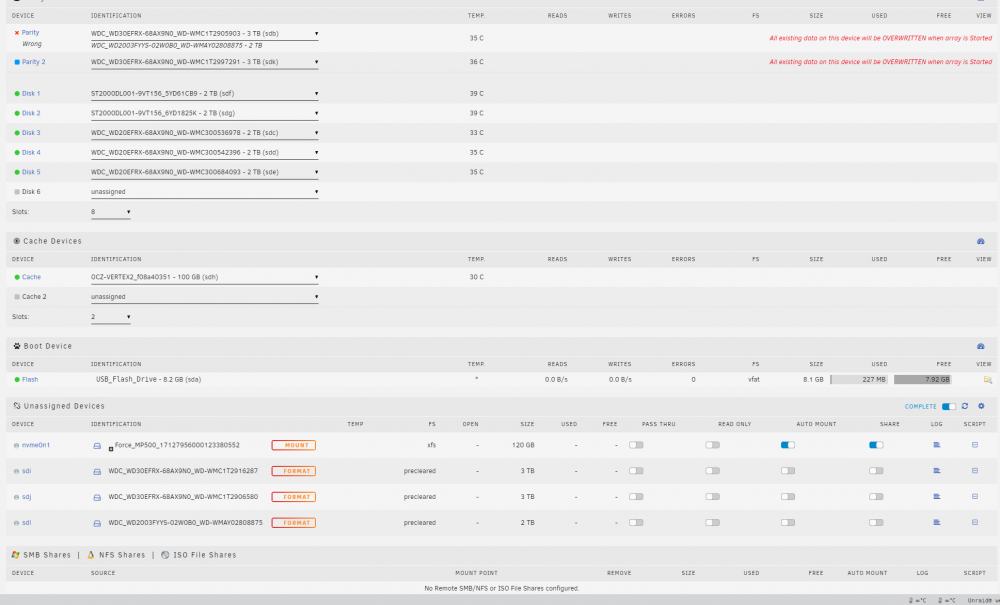
Task: Open the unassigned Cache 2 dropdown
Action: (x=204, y=297)
